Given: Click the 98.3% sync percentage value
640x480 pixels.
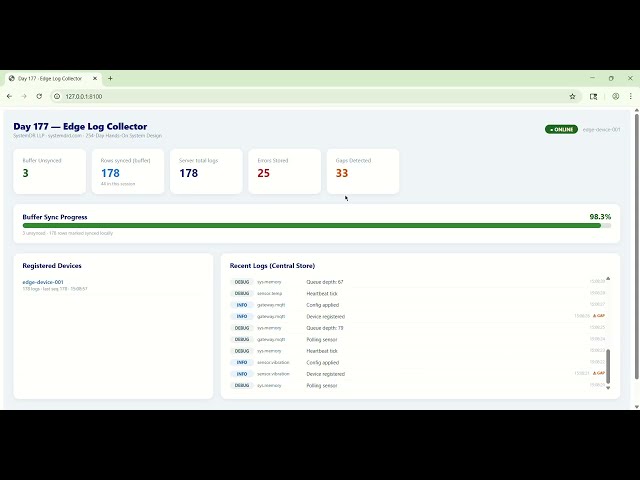Looking at the screenshot, I should [600, 217].
